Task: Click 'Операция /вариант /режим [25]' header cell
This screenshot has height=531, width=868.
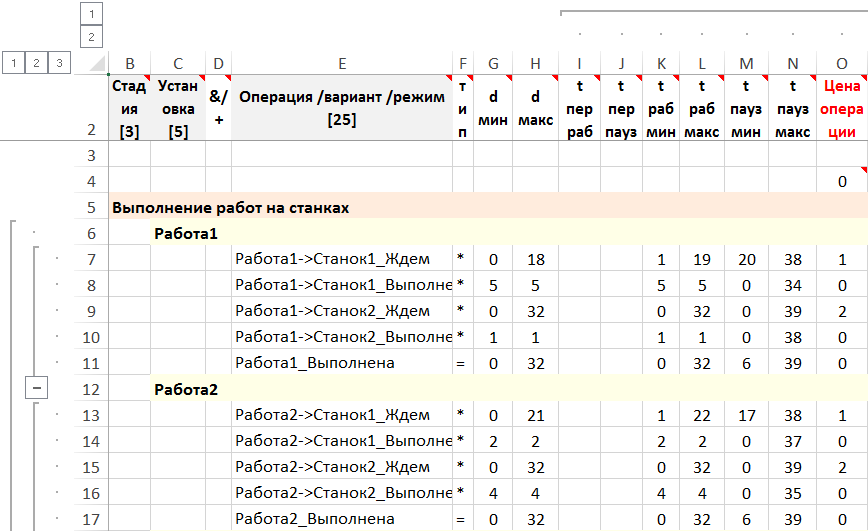Action: pyautogui.click(x=342, y=108)
